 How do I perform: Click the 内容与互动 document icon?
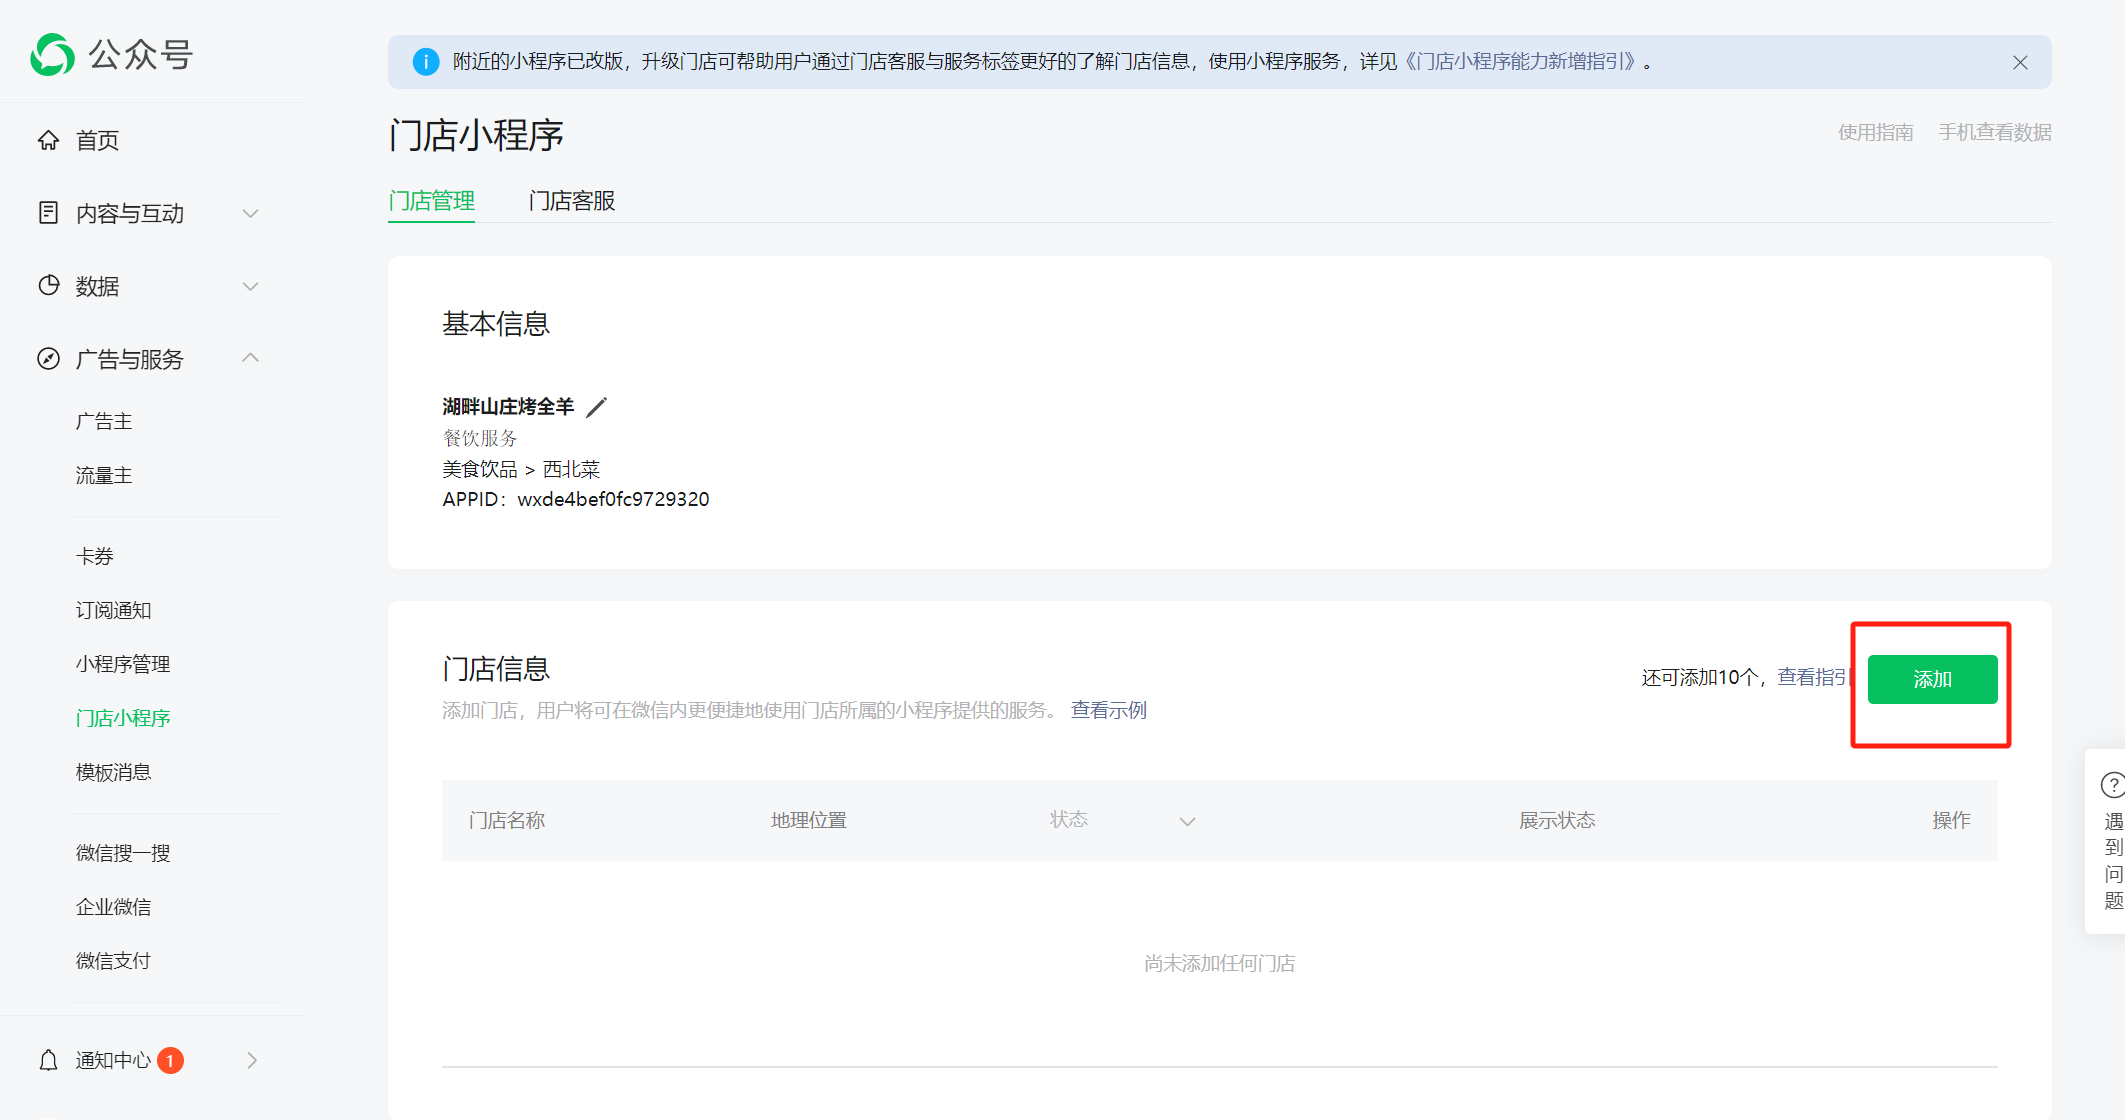click(x=48, y=213)
